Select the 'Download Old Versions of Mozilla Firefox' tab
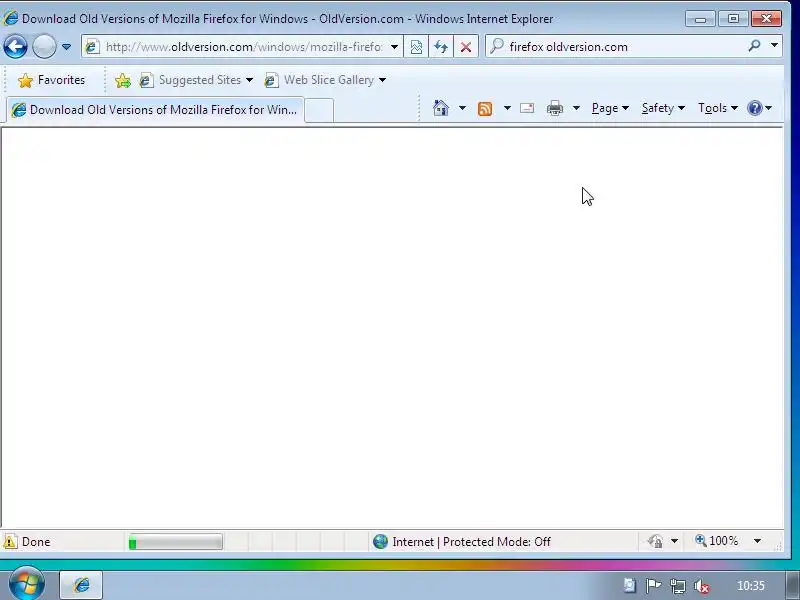This screenshot has width=800, height=600. pos(155,110)
